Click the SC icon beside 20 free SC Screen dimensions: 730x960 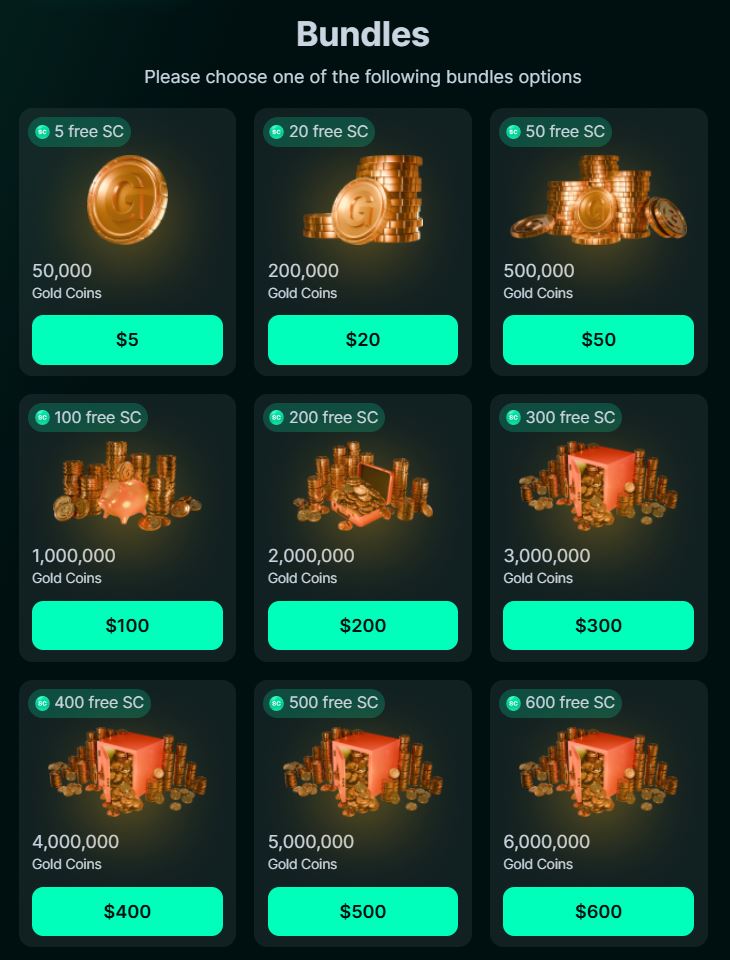coord(277,132)
